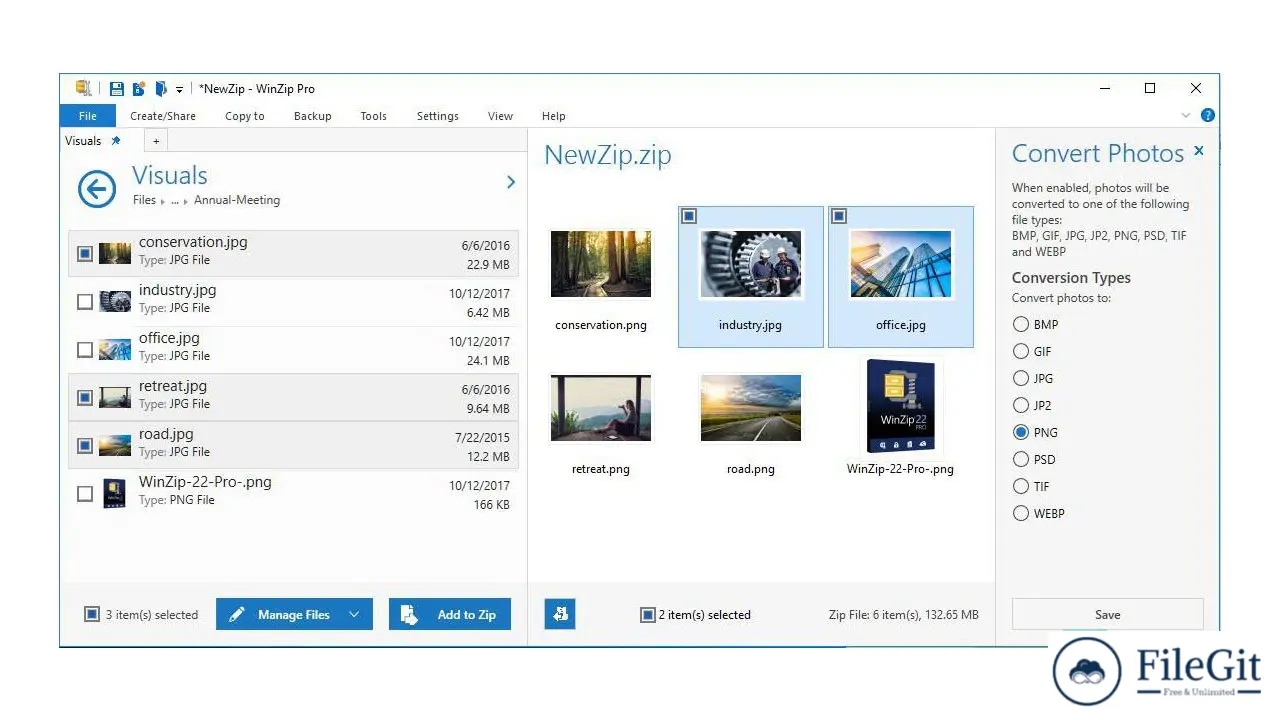Select the PSD conversion type
Screen dimensions: 1280x720
[1021, 459]
